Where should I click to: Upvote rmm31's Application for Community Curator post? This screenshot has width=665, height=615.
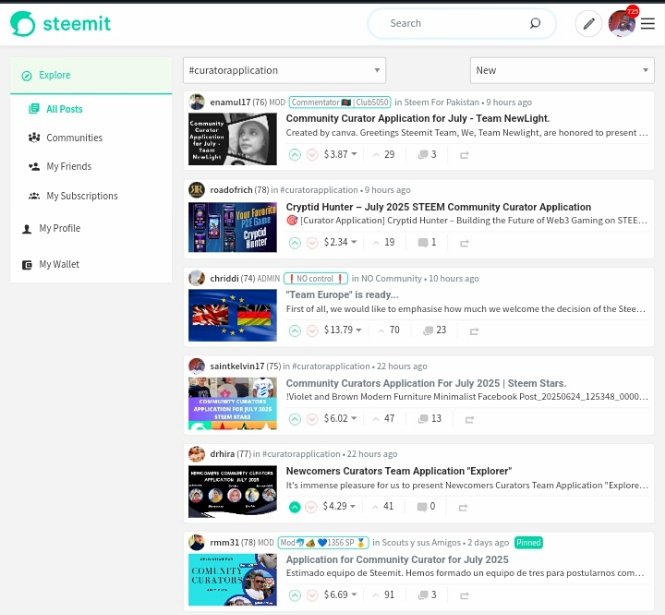(x=295, y=595)
